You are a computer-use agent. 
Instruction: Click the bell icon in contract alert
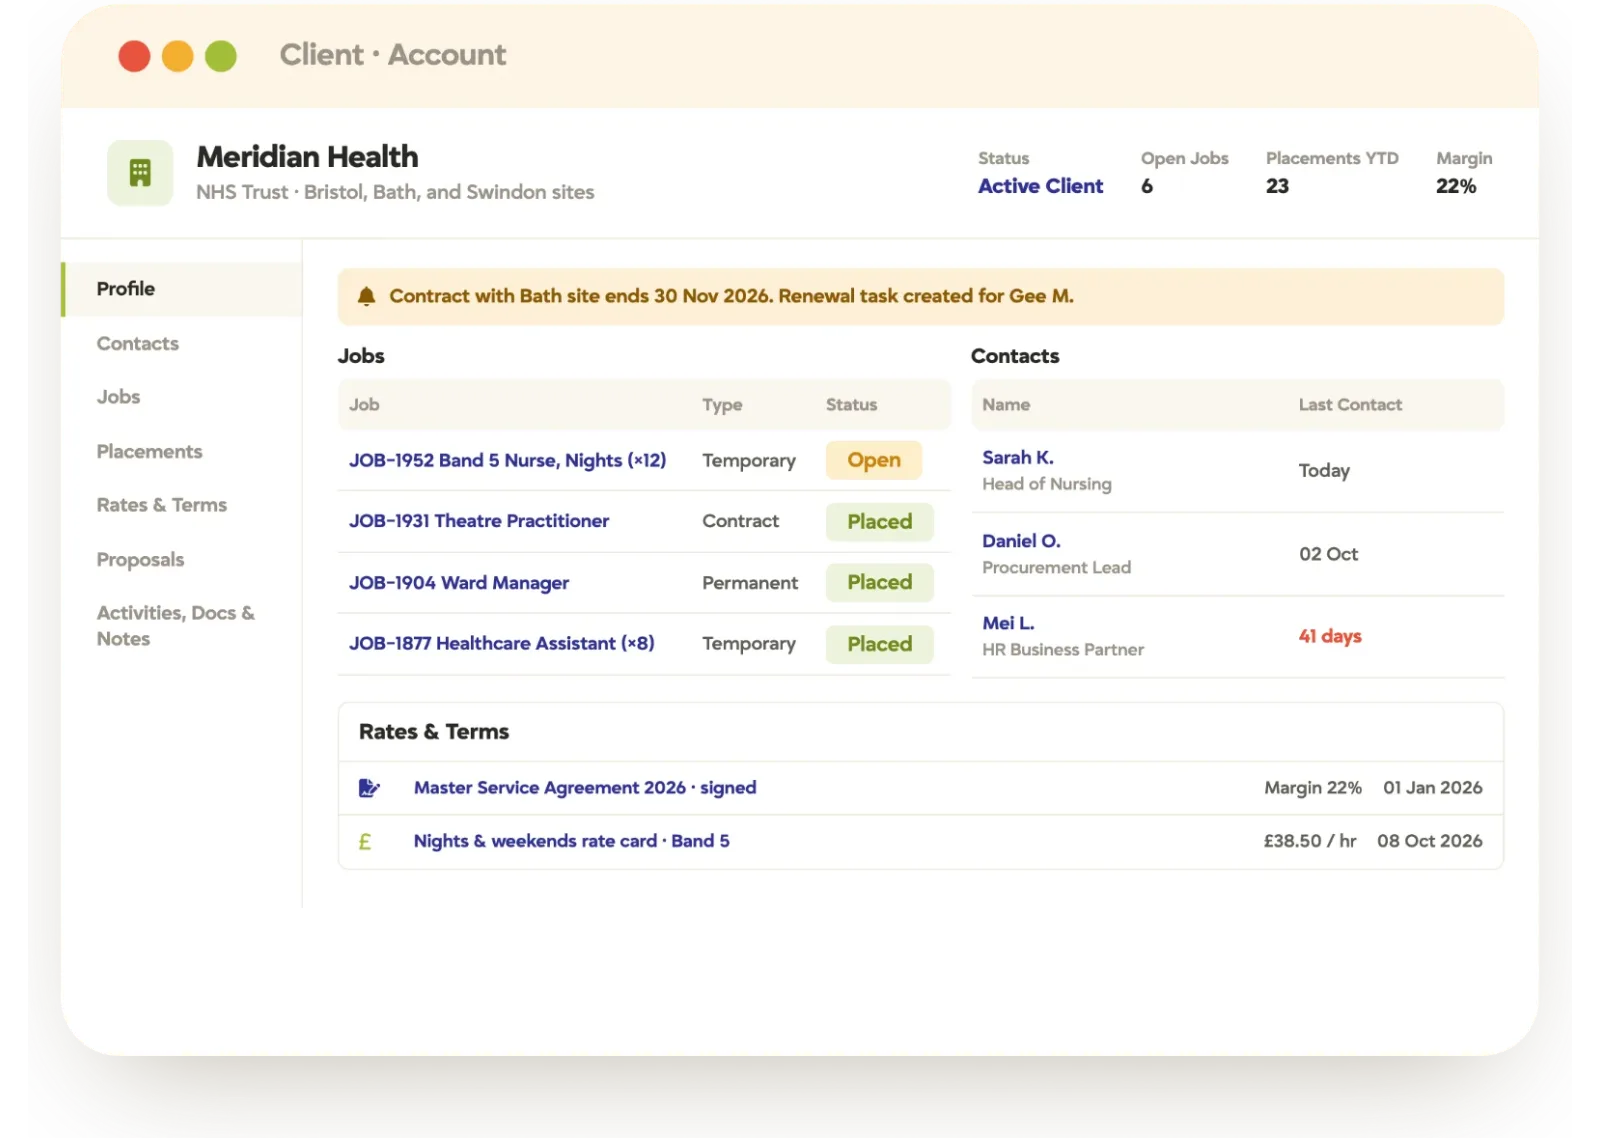click(367, 296)
